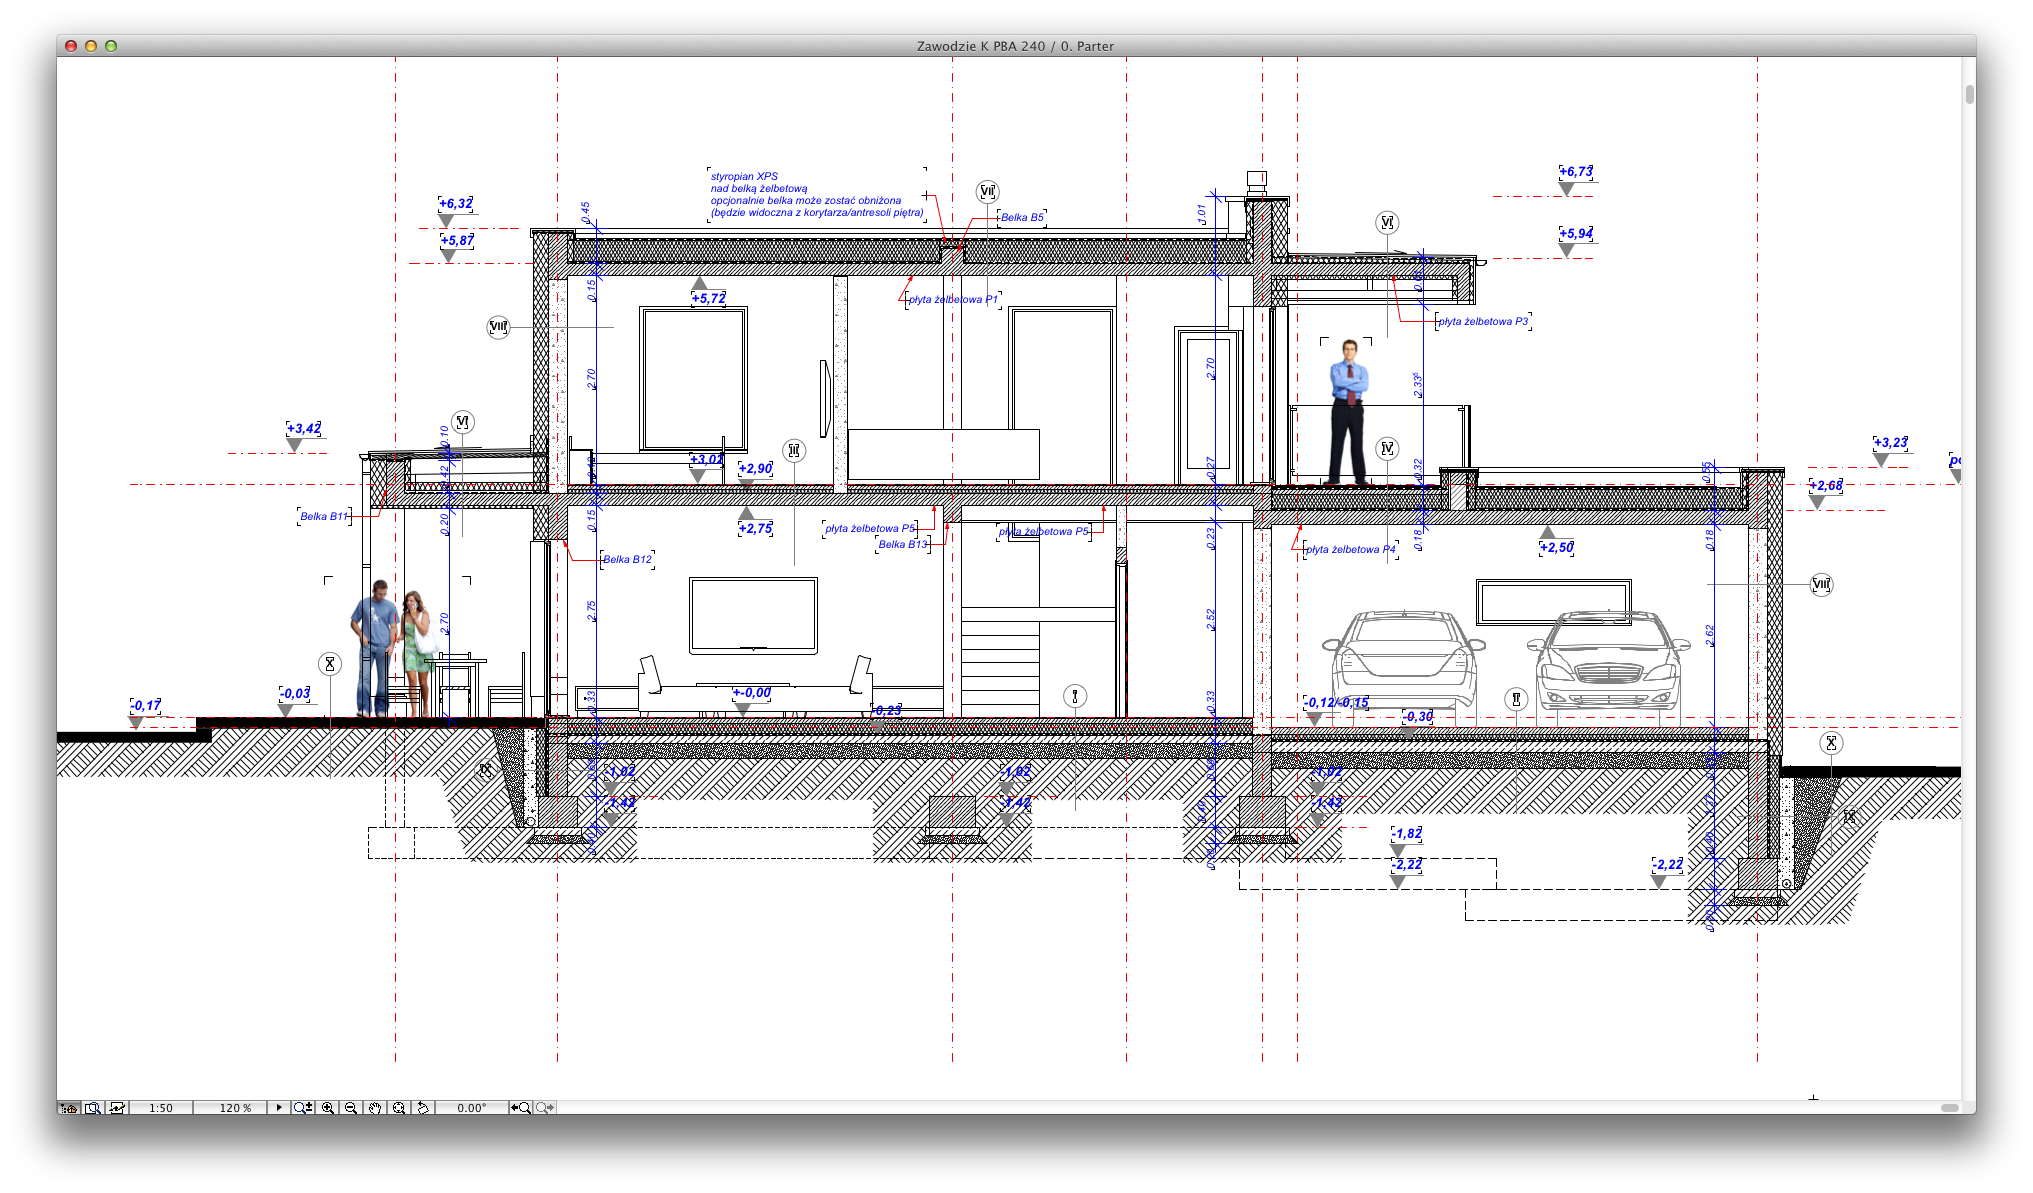Select the pan hand tool
Image resolution: width=2033 pixels, height=1193 pixels.
point(375,1108)
